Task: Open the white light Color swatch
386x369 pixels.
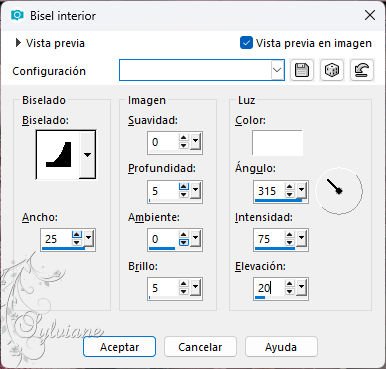Action: click(x=277, y=143)
